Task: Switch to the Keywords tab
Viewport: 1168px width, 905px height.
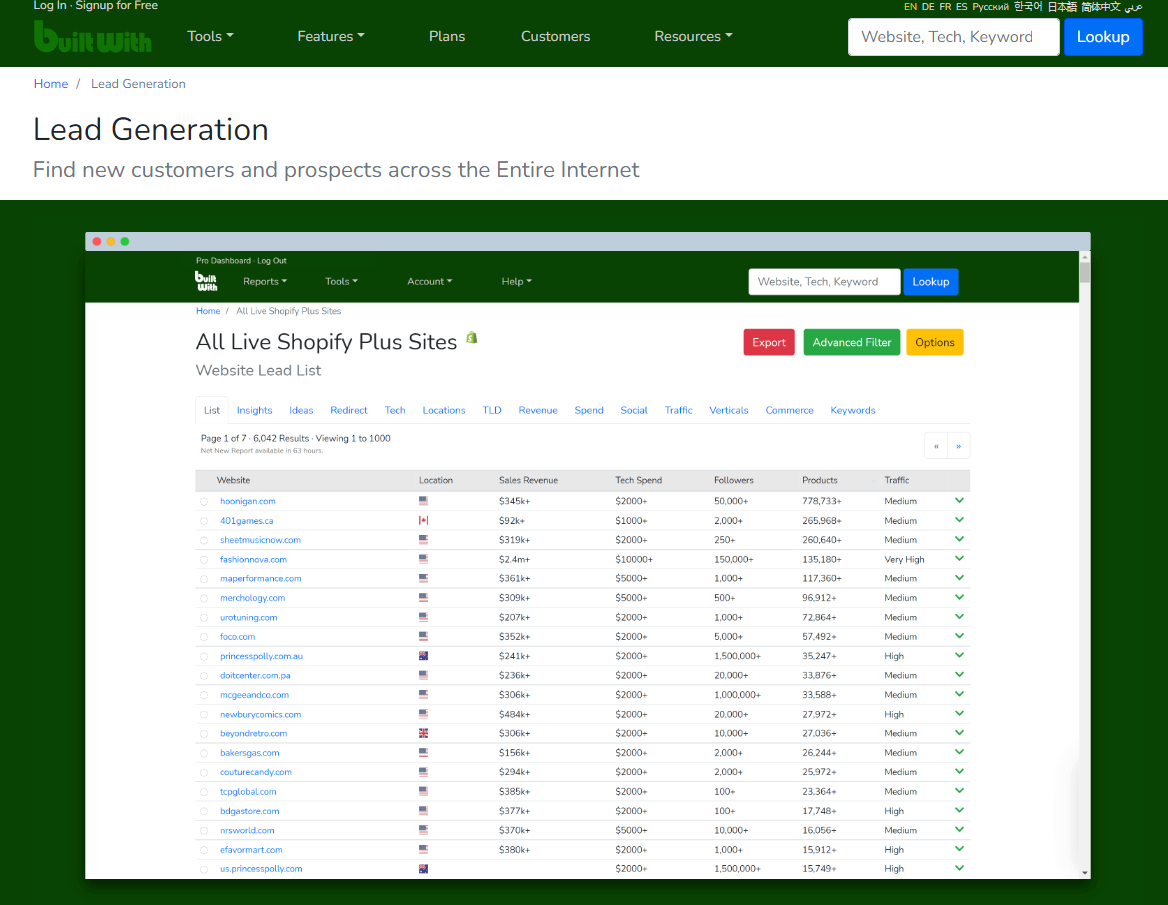Action: click(x=853, y=410)
